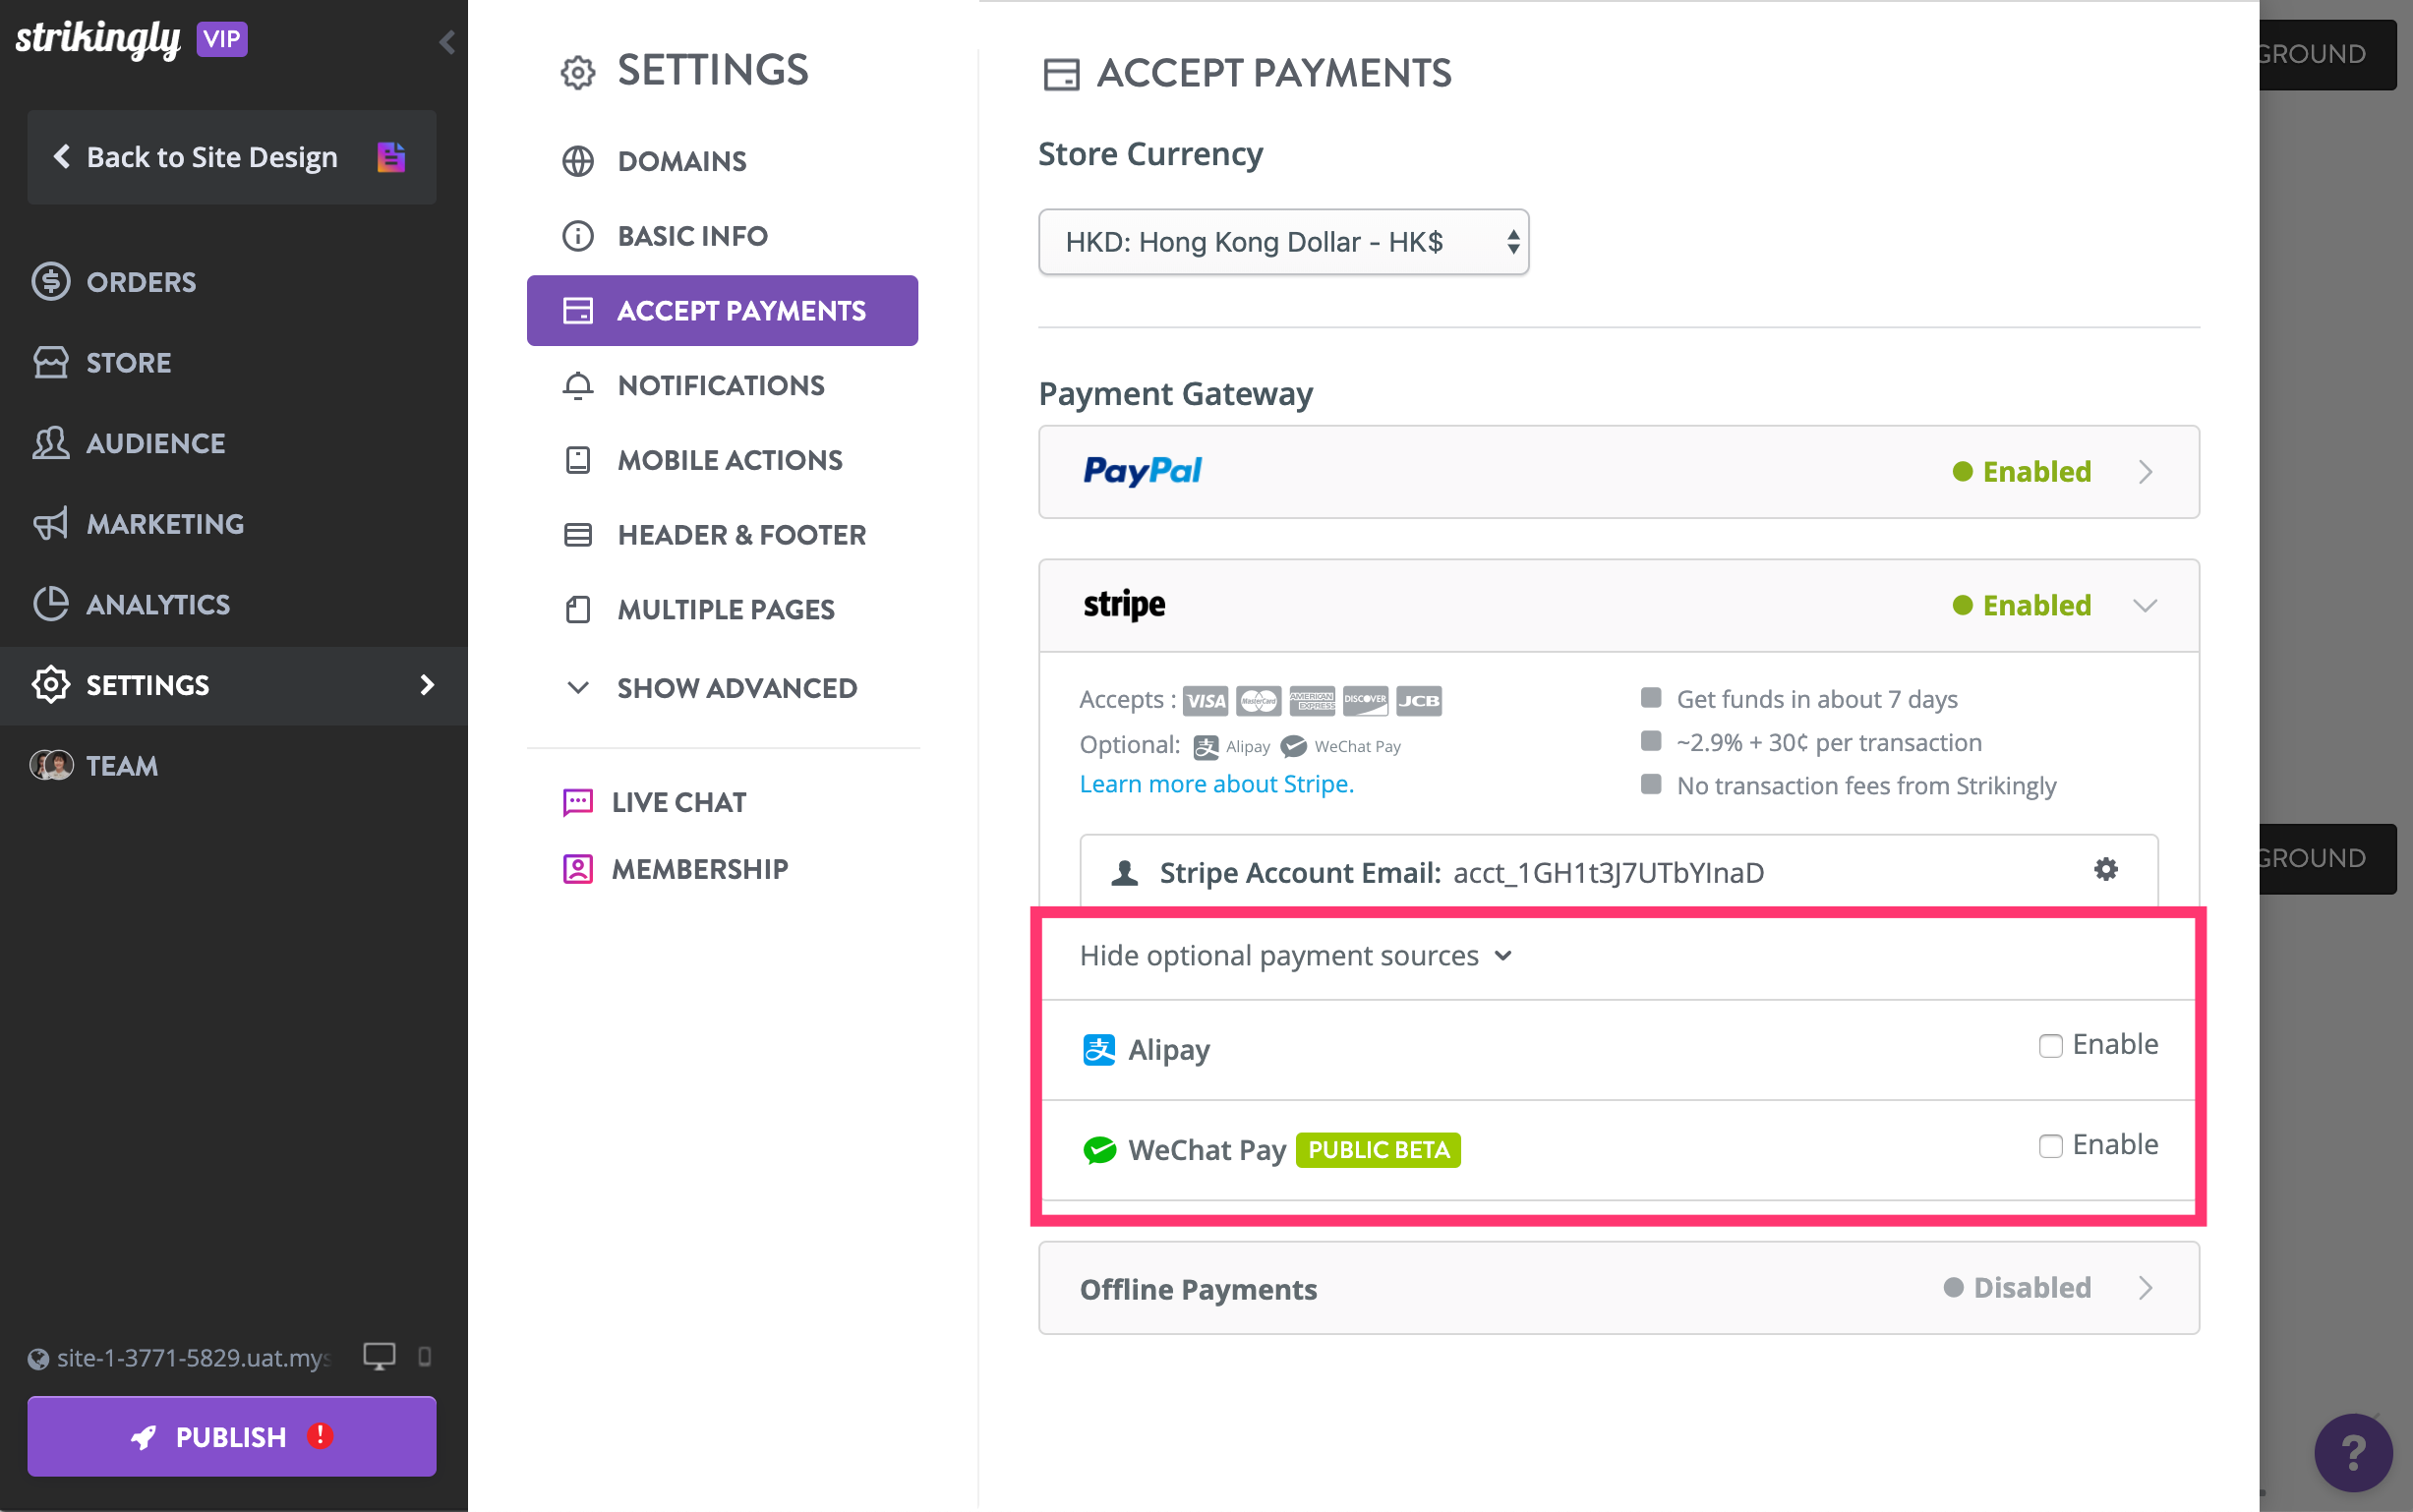Click the Publish button
The width and height of the screenshot is (2413, 1512).
coord(232,1436)
